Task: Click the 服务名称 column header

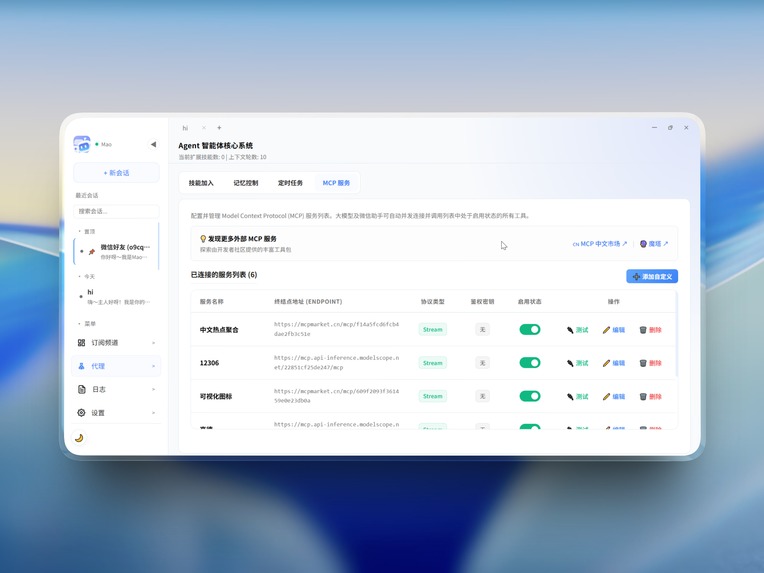Action: (211, 302)
